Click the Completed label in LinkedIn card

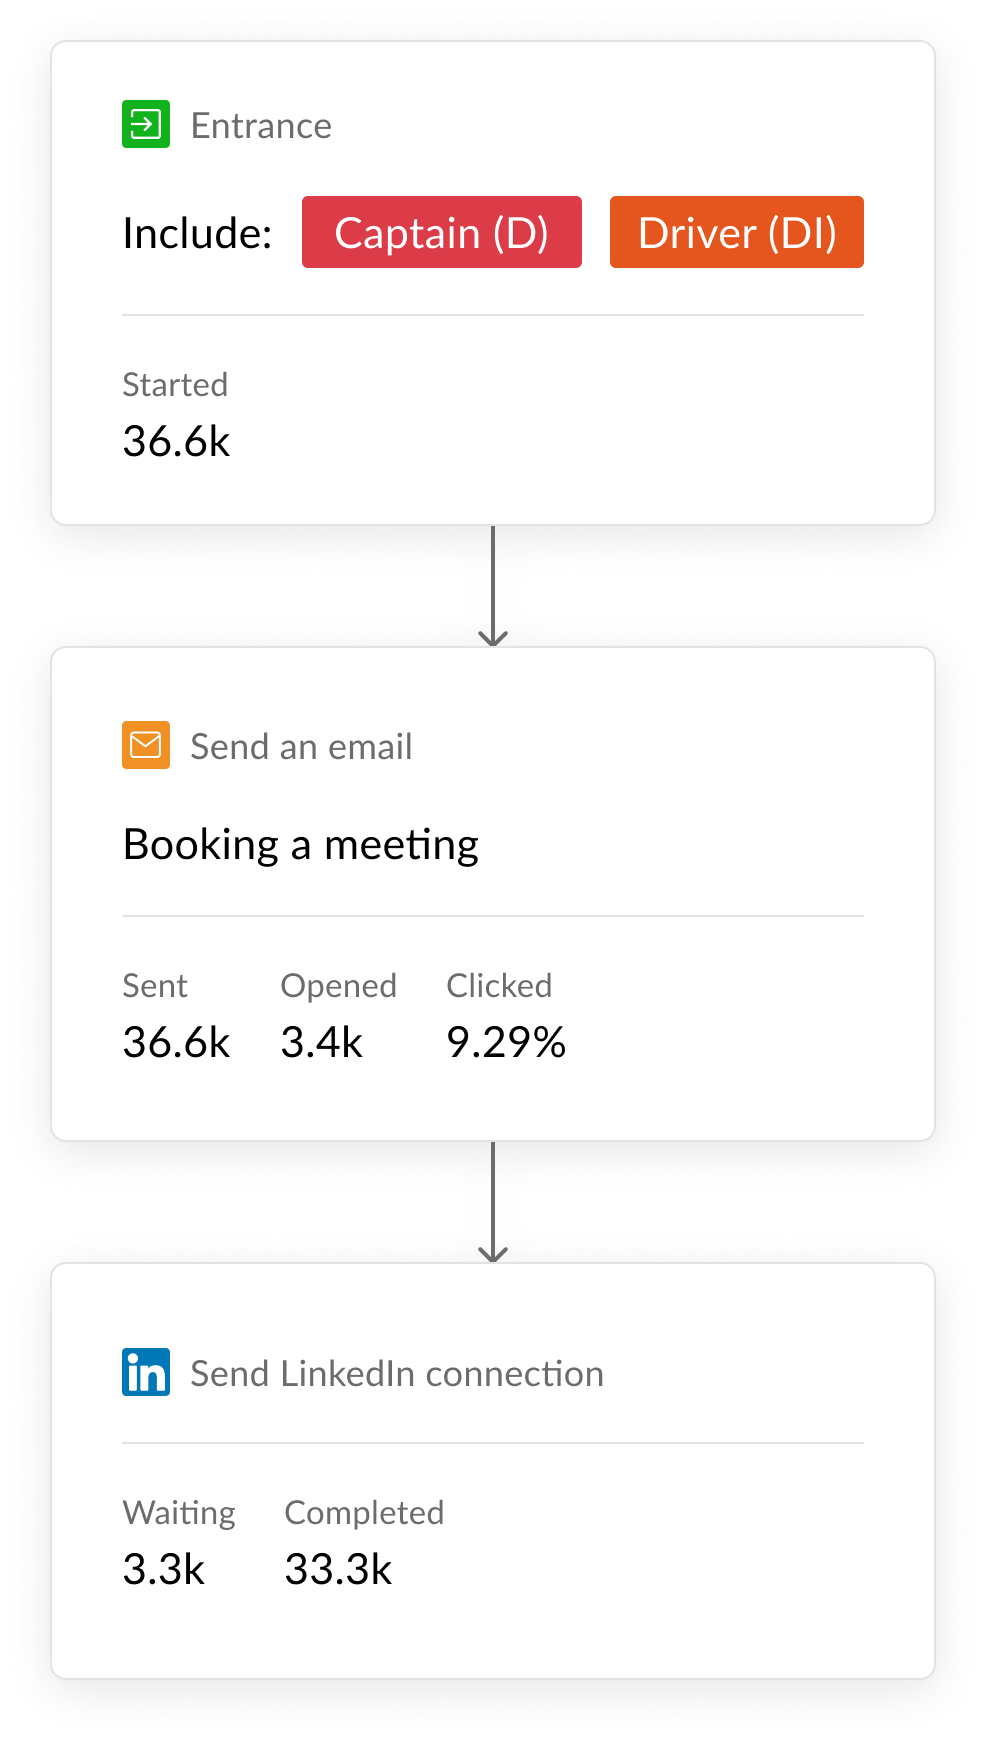coord(364,1513)
